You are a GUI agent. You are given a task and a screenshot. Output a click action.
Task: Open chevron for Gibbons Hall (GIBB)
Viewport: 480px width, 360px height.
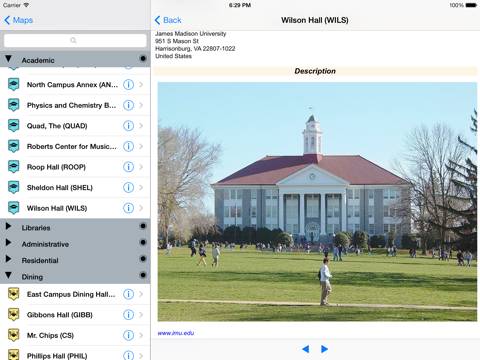pyautogui.click(x=141, y=315)
